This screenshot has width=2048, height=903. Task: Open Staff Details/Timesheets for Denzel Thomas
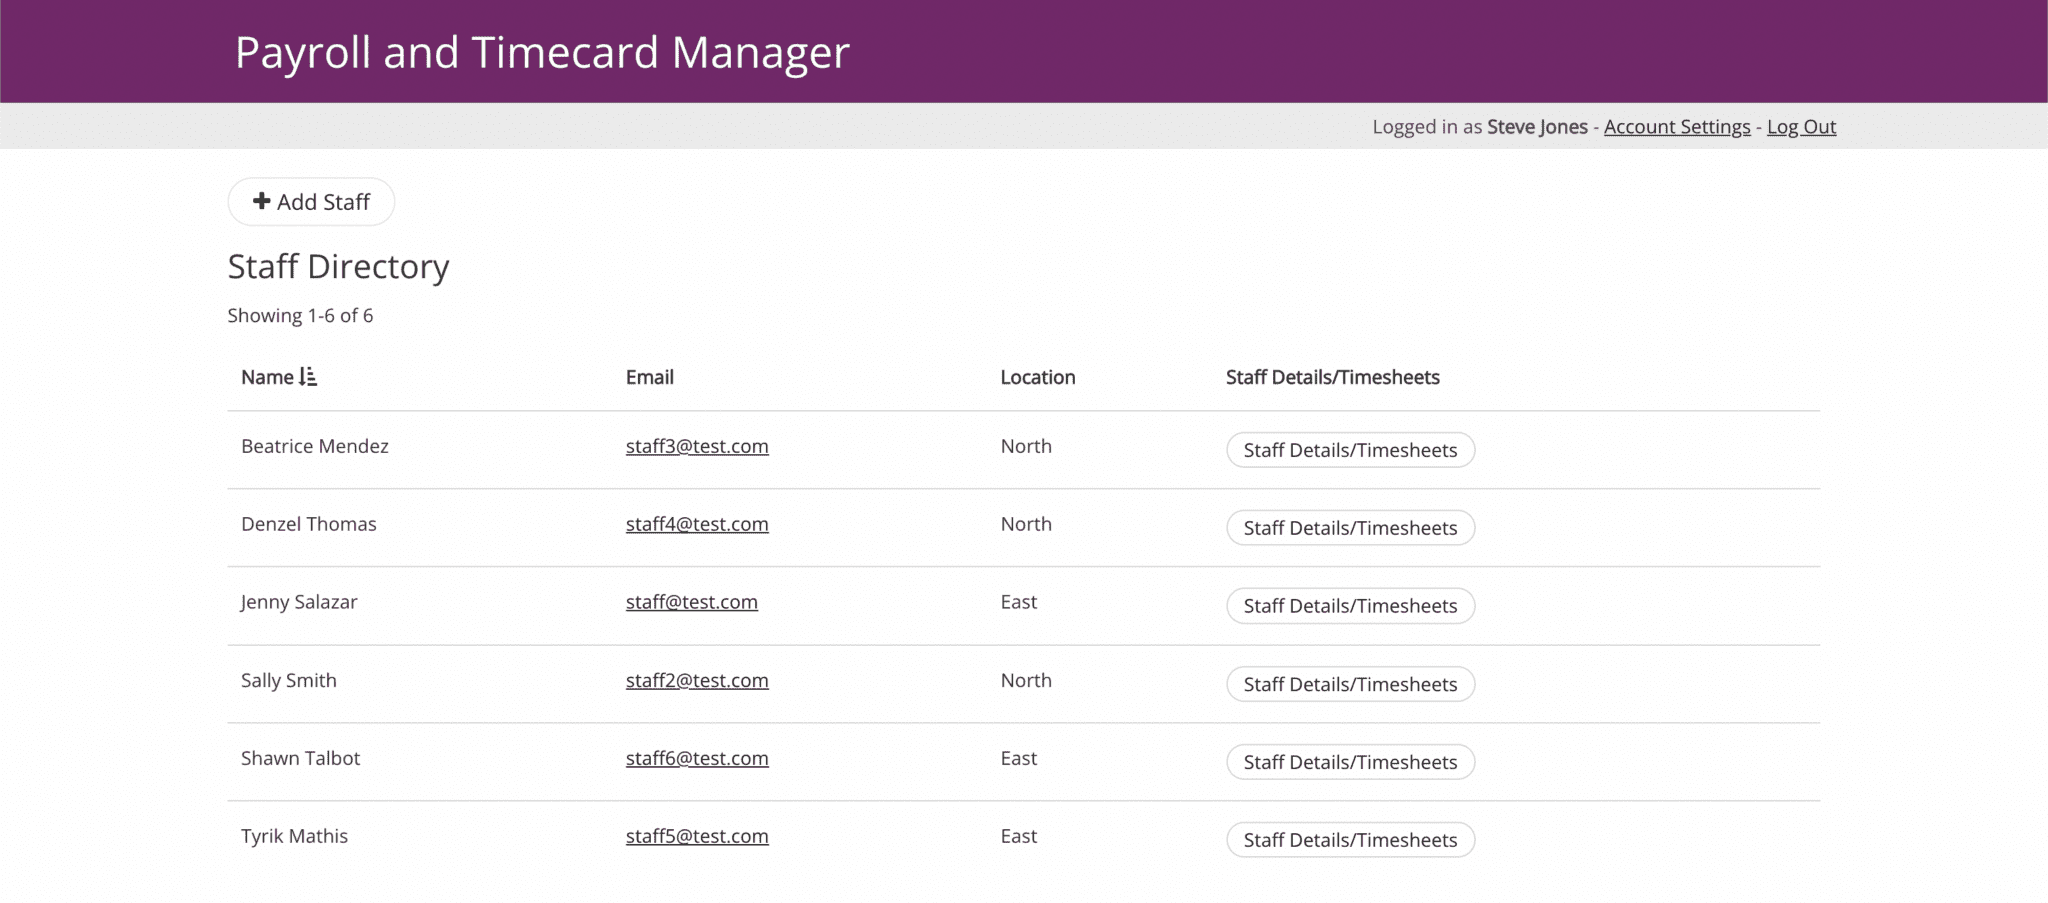click(x=1350, y=528)
